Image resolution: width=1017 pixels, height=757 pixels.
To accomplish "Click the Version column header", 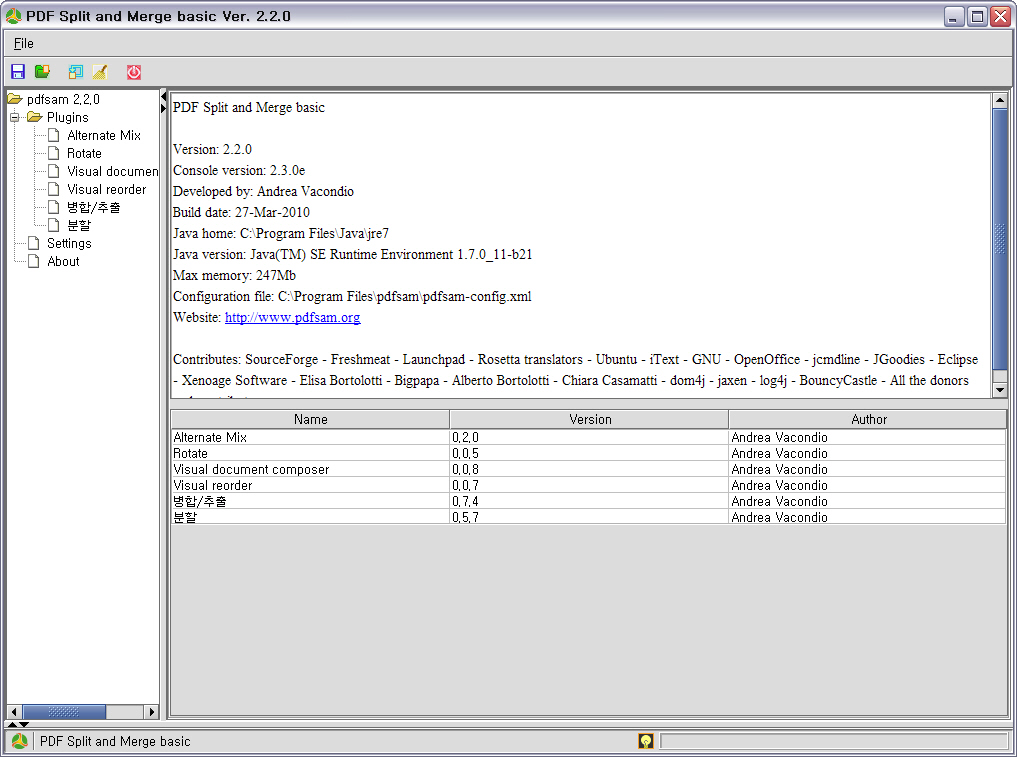I will (x=589, y=419).
